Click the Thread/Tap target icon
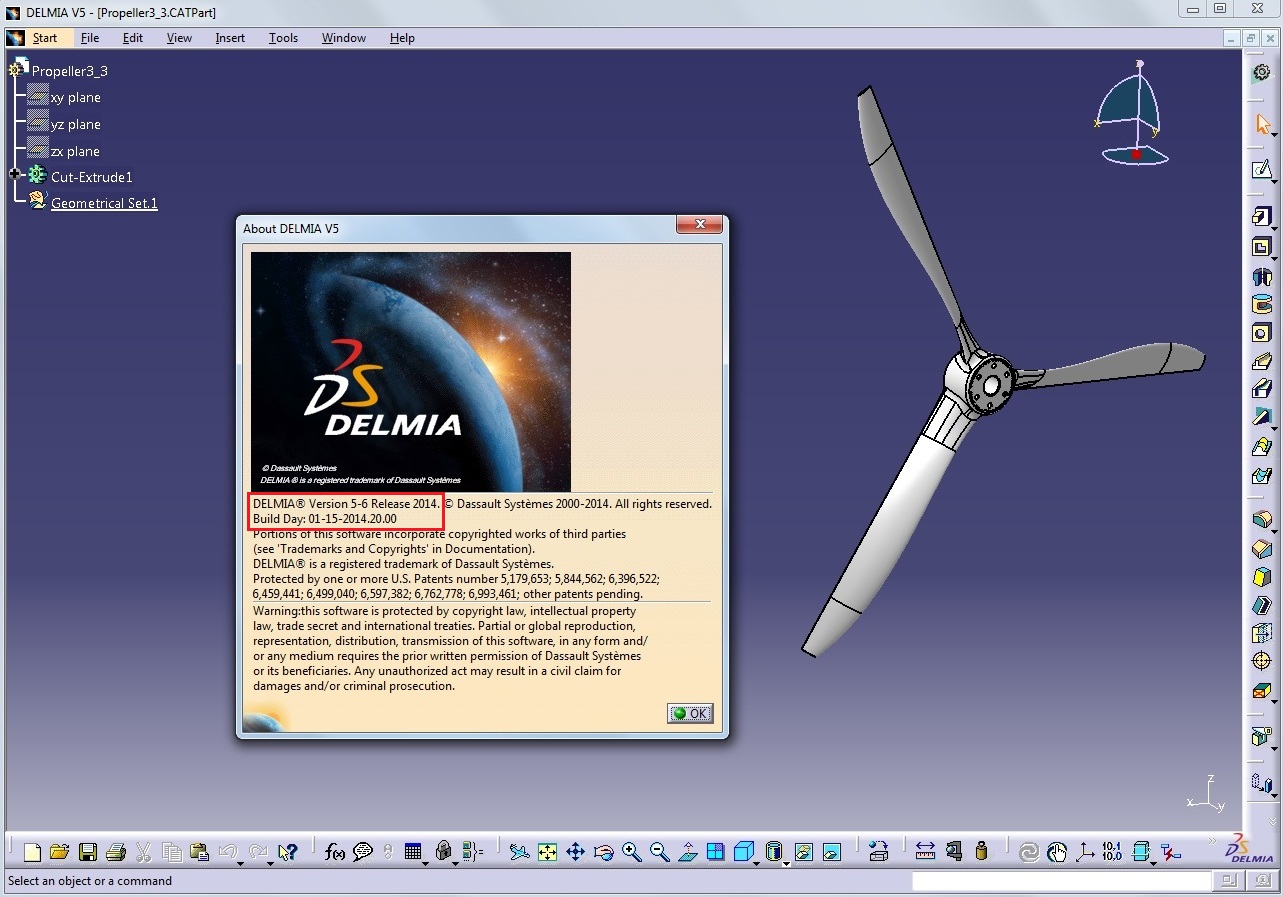The width and height of the screenshot is (1283, 897). [x=1261, y=661]
